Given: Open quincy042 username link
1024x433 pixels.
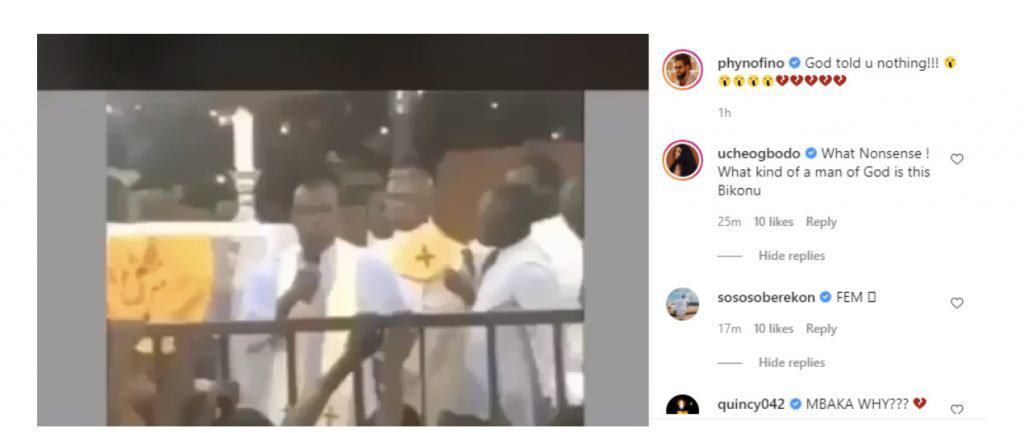Looking at the screenshot, I should [751, 404].
